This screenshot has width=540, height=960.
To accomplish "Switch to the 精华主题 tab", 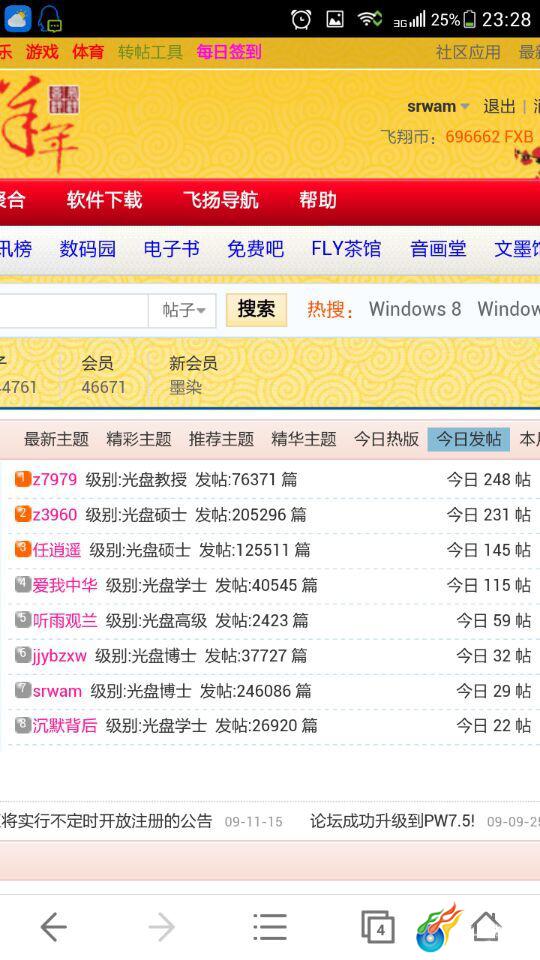I will pos(304,439).
